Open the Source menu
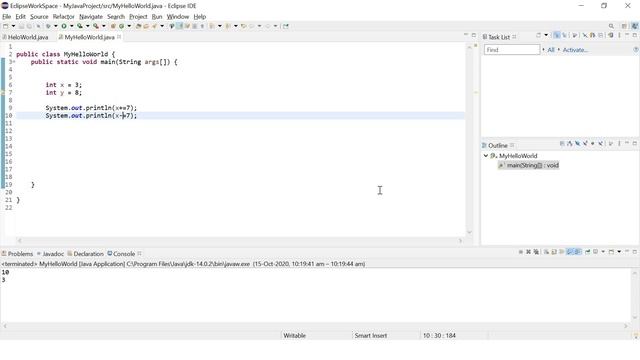640x360 pixels. 39,17
